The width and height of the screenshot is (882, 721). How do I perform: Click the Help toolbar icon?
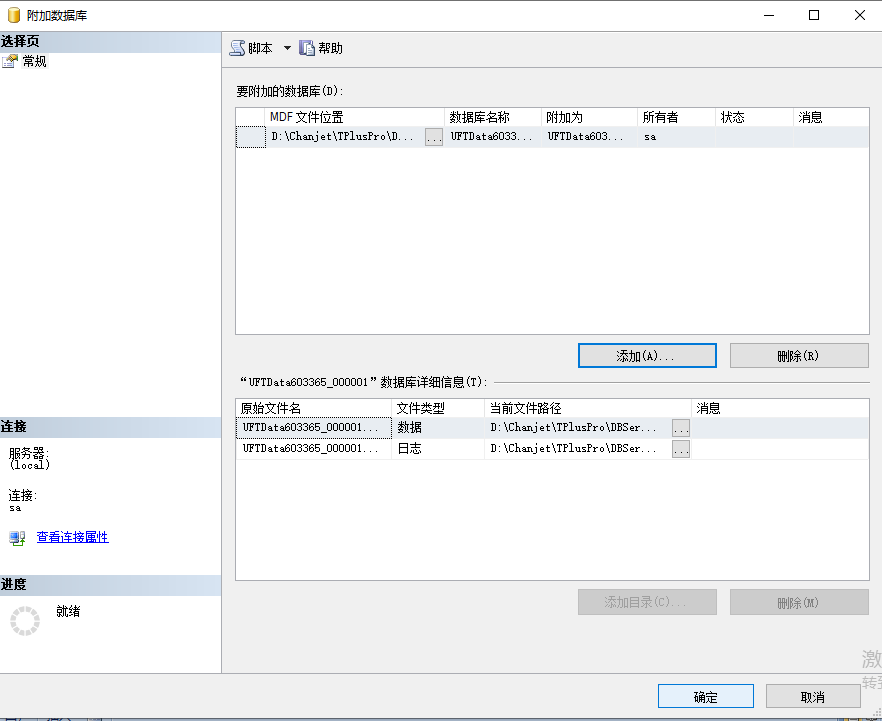pyautogui.click(x=308, y=48)
